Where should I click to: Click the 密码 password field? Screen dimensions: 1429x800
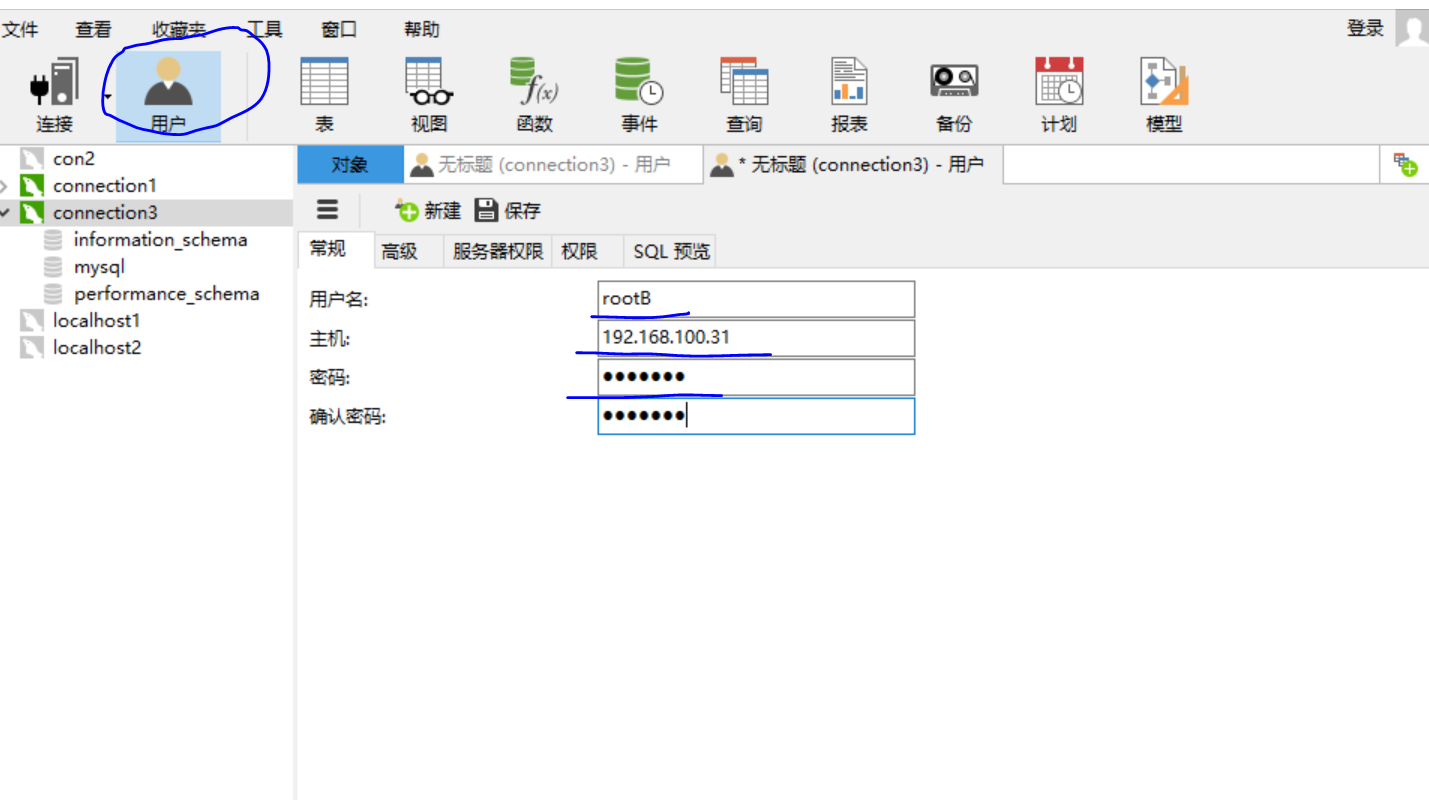pyautogui.click(x=756, y=377)
